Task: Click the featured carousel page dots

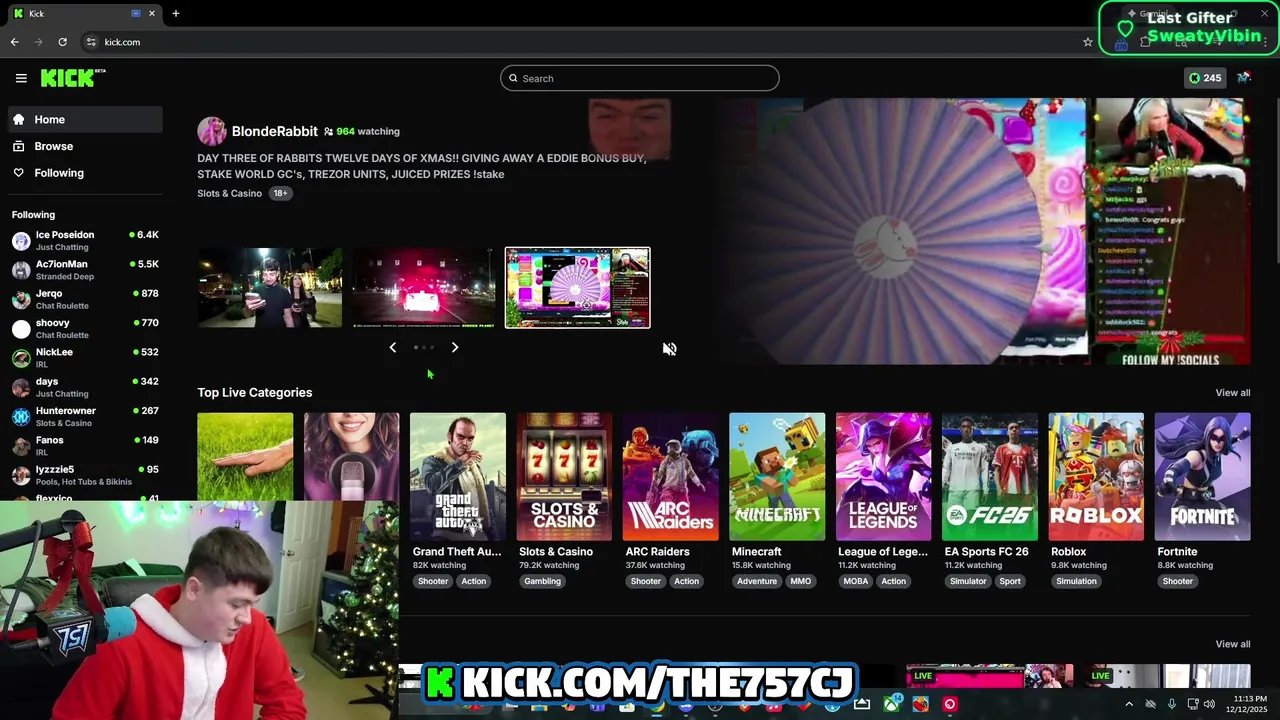Action: point(424,347)
